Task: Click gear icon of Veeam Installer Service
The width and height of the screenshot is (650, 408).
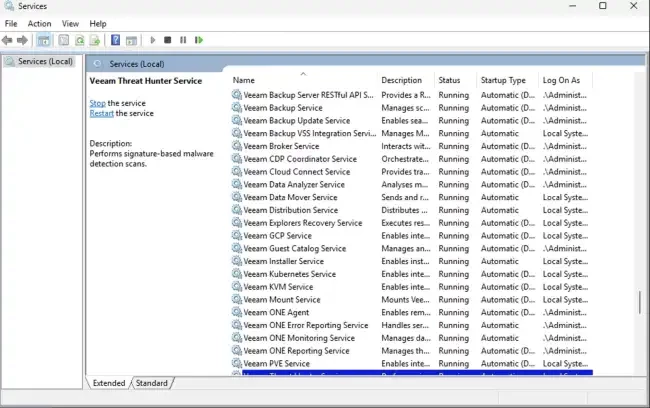Action: point(237,261)
